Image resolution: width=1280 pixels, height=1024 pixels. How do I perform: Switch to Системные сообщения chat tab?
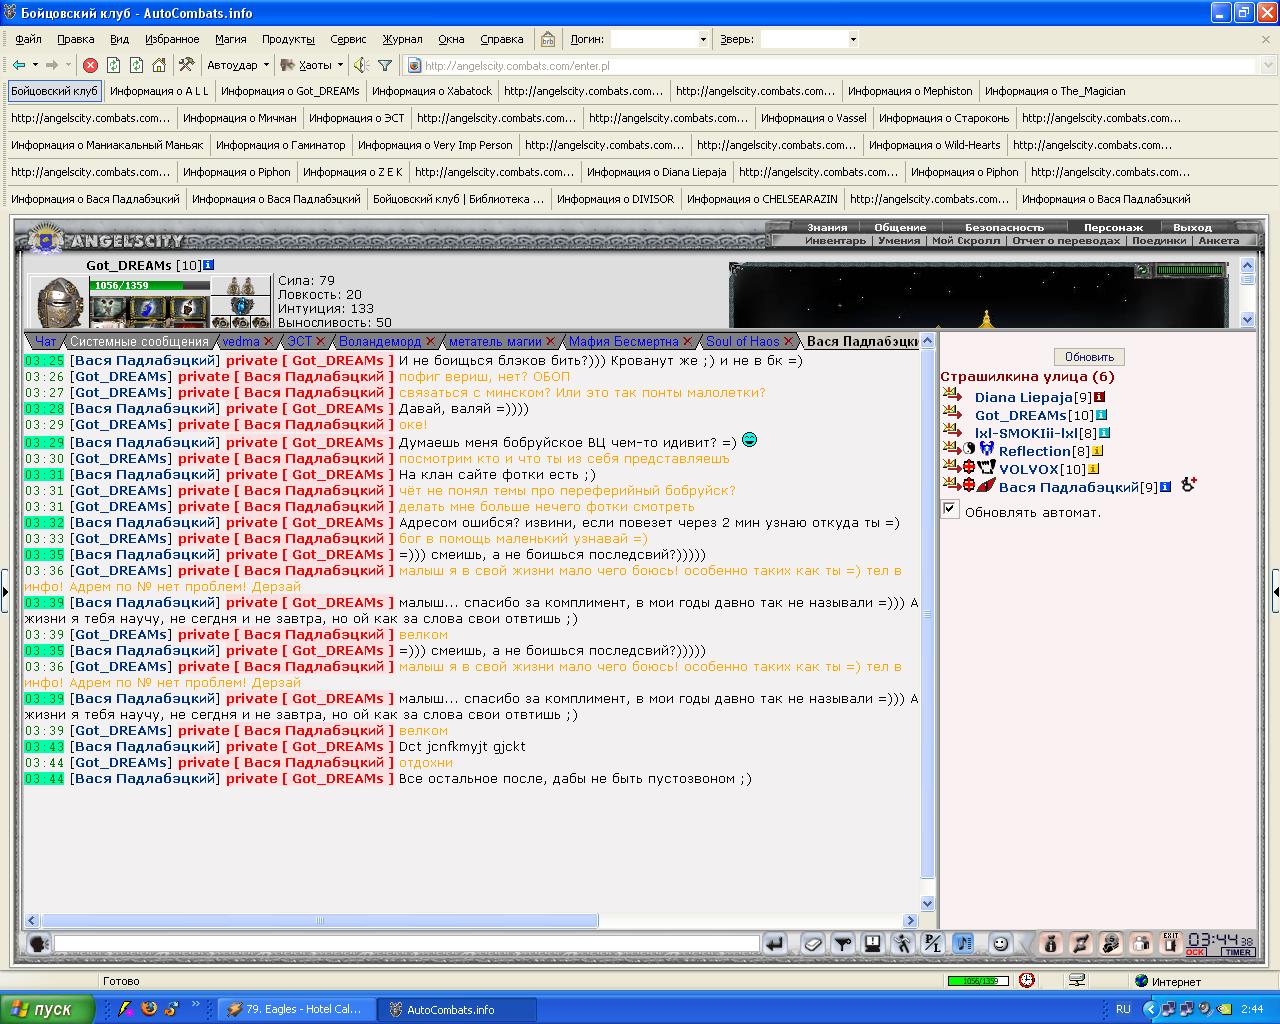click(x=139, y=342)
